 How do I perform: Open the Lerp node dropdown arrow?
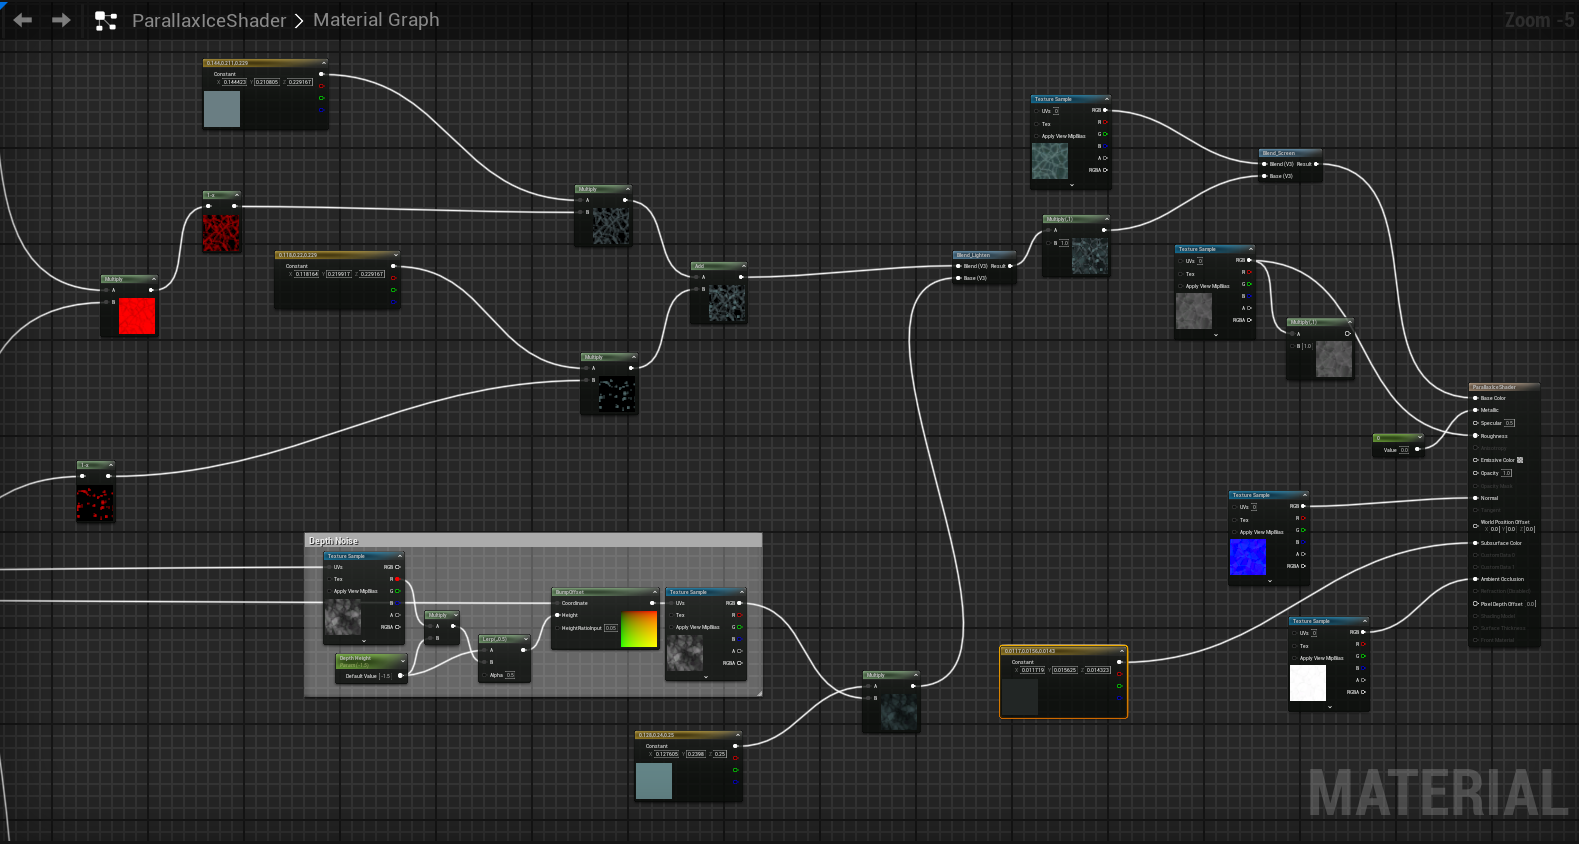click(x=526, y=639)
